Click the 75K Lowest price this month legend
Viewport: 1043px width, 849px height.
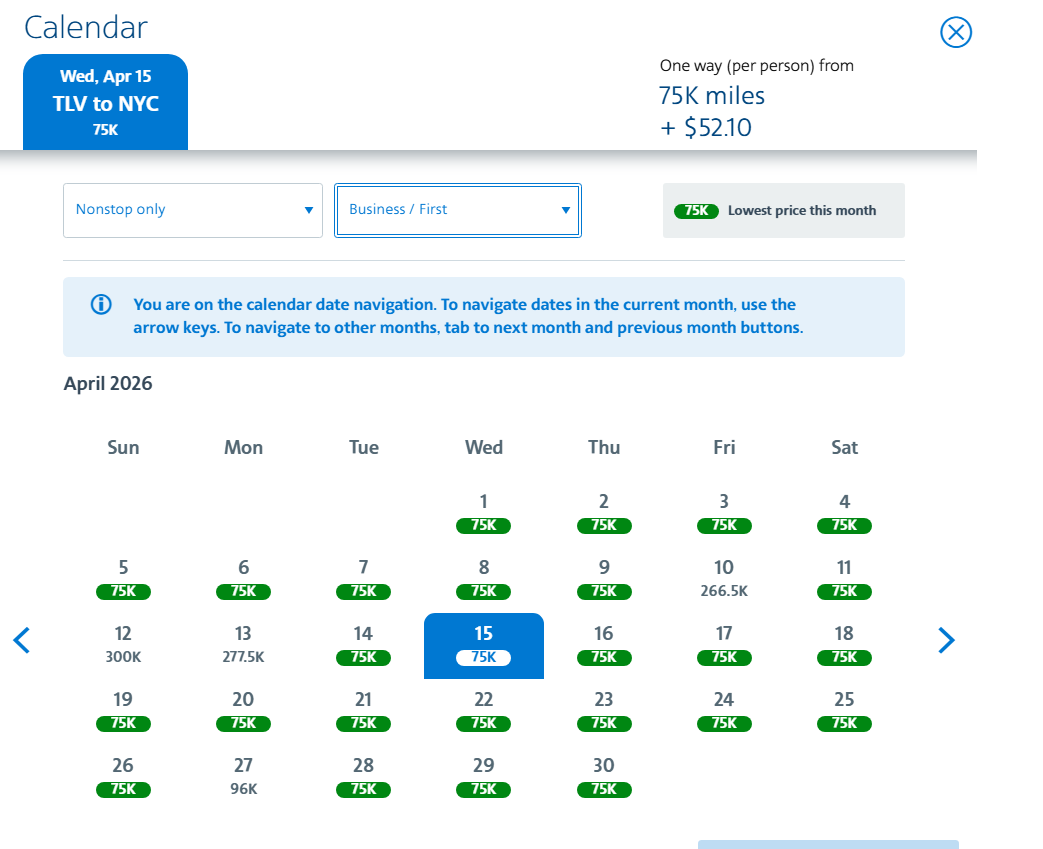pyautogui.click(x=783, y=211)
